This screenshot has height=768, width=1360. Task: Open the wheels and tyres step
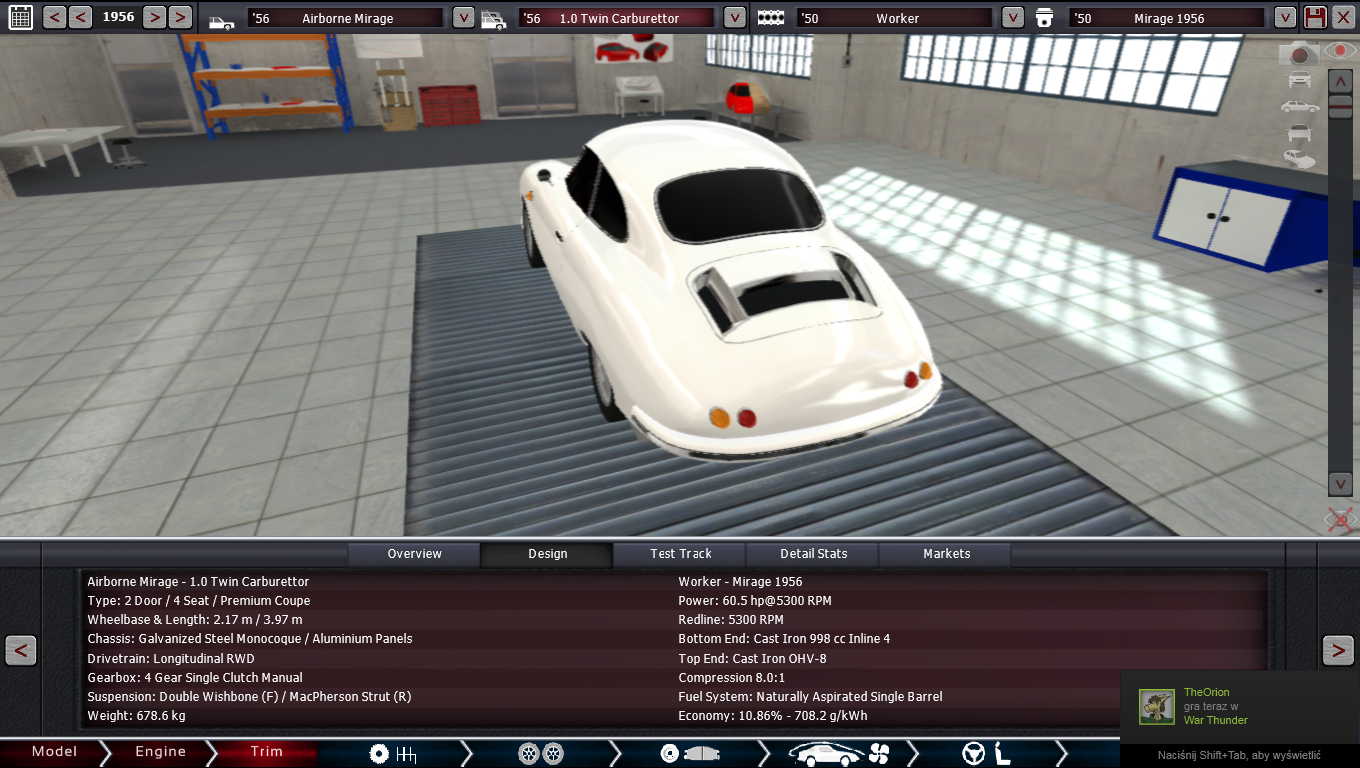click(x=540, y=753)
